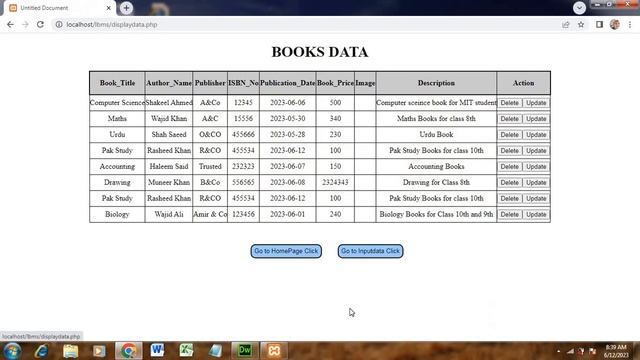
Task: Reload the displaydata.php page
Action: click(40, 24)
